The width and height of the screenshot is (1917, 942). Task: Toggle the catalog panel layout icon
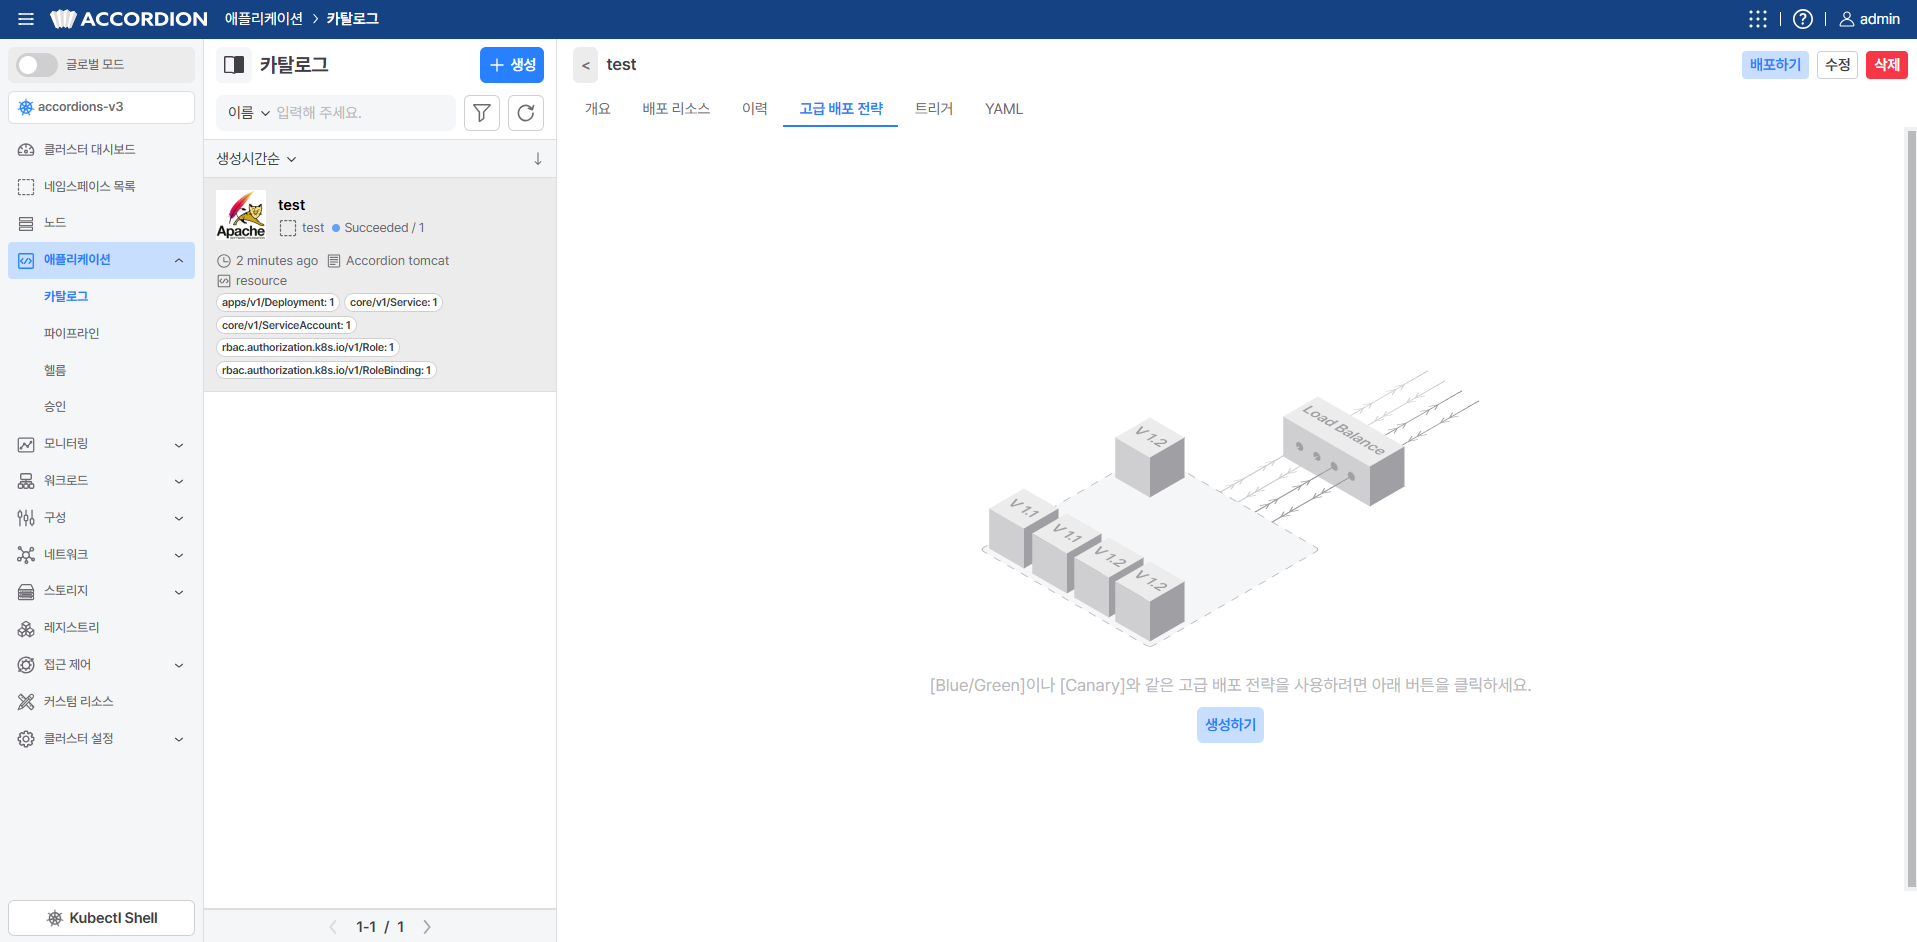point(234,65)
